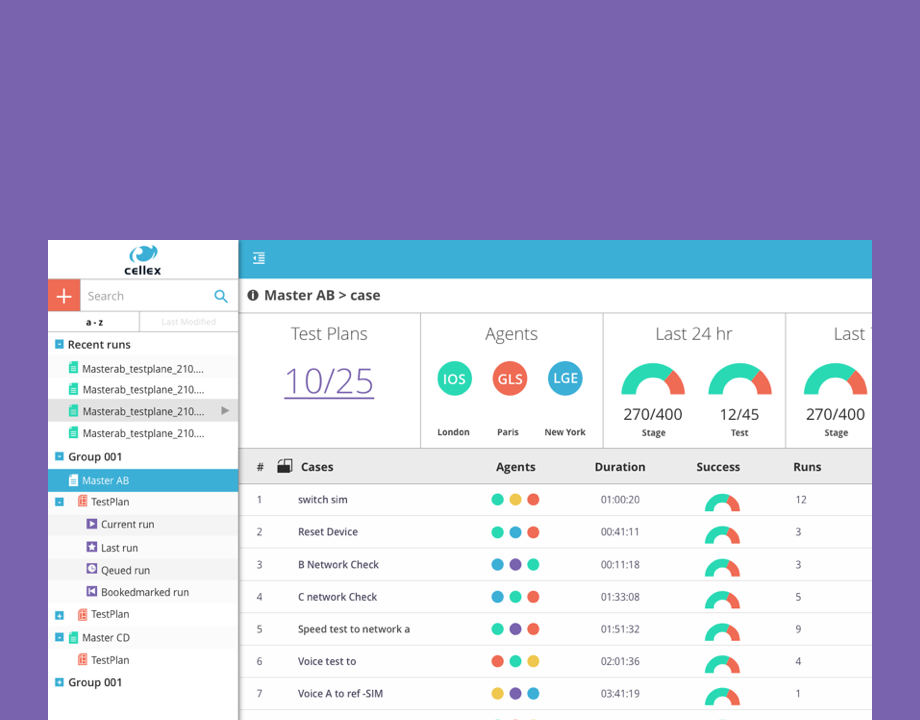Collapse the Recent runs section
Screen dimensions: 920x720
point(58,344)
